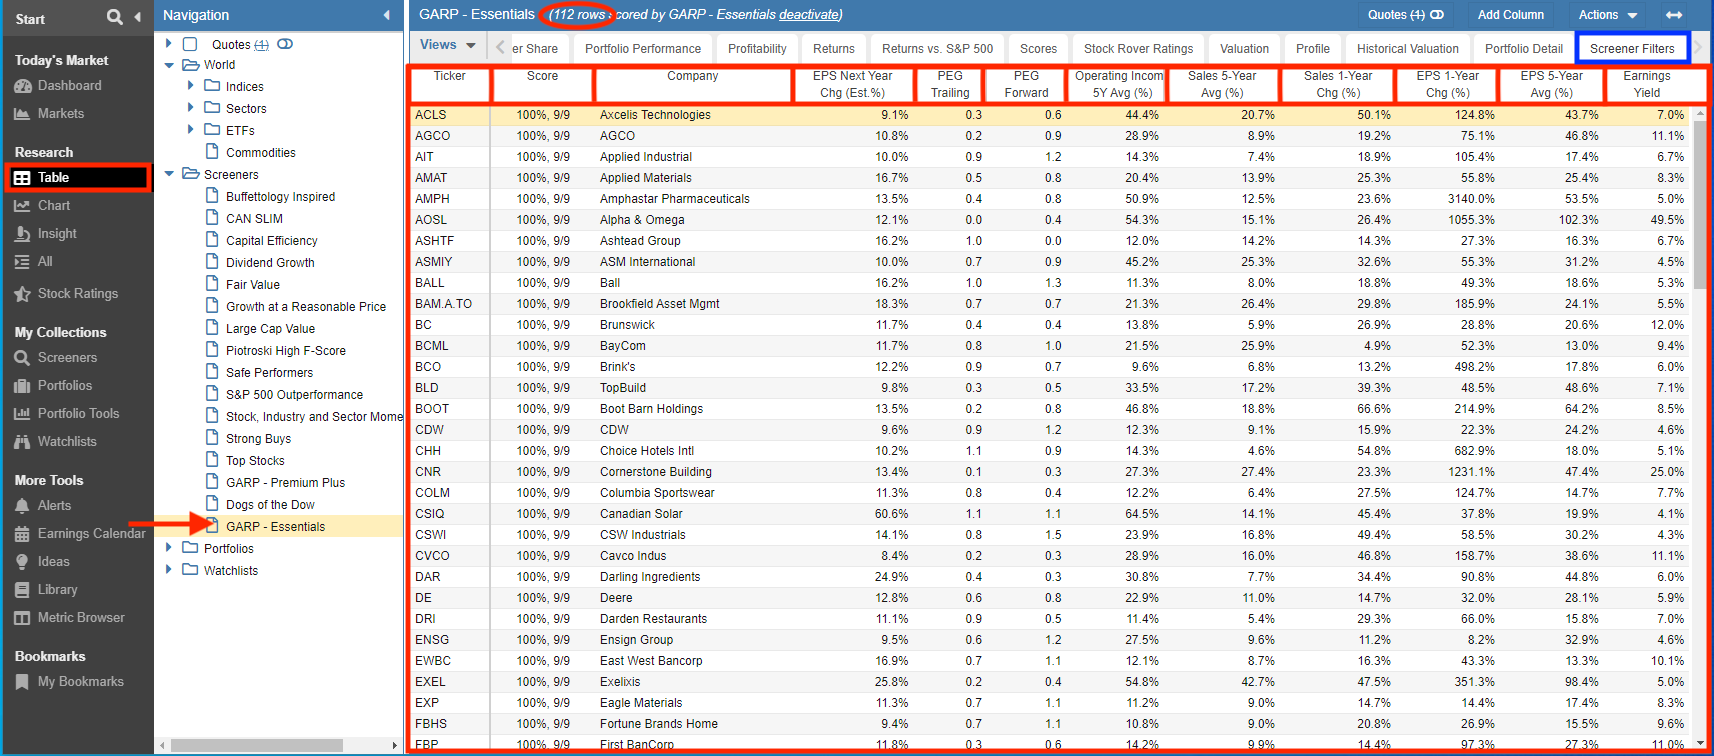Expand the Indices folder
1714x756 pixels.
pyautogui.click(x=191, y=86)
